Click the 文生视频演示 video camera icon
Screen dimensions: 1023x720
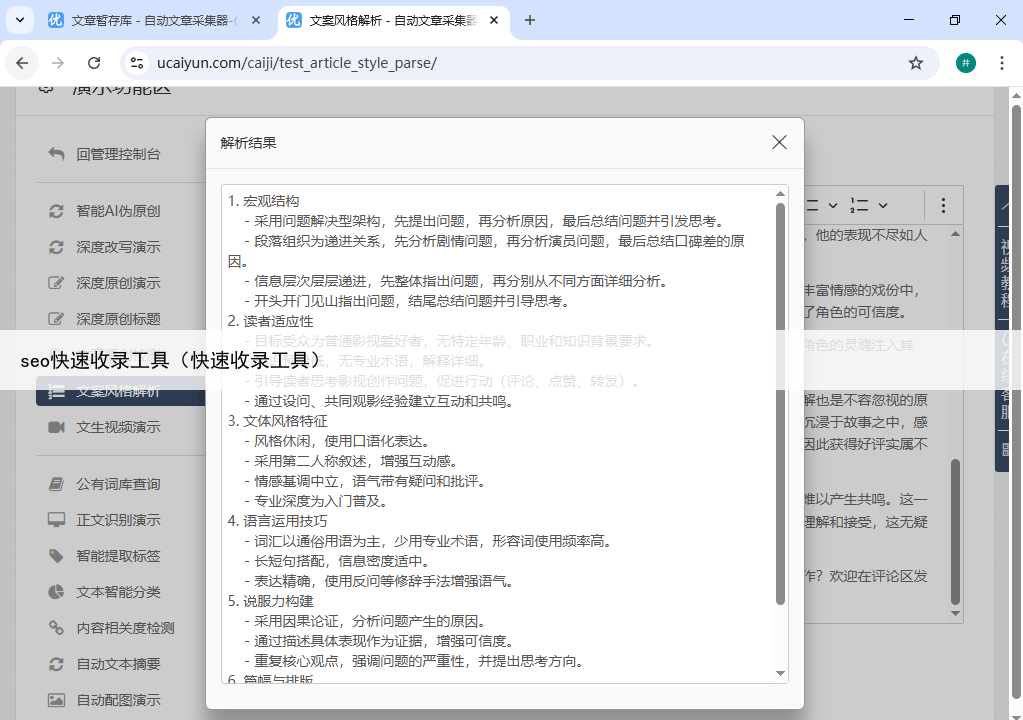57,427
